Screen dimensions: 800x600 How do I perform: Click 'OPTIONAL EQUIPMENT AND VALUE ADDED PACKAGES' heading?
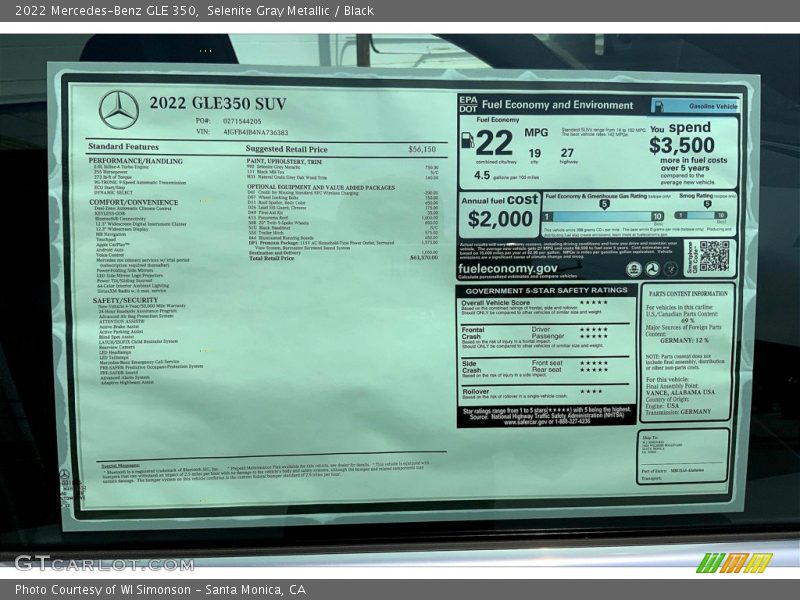pos(321,187)
